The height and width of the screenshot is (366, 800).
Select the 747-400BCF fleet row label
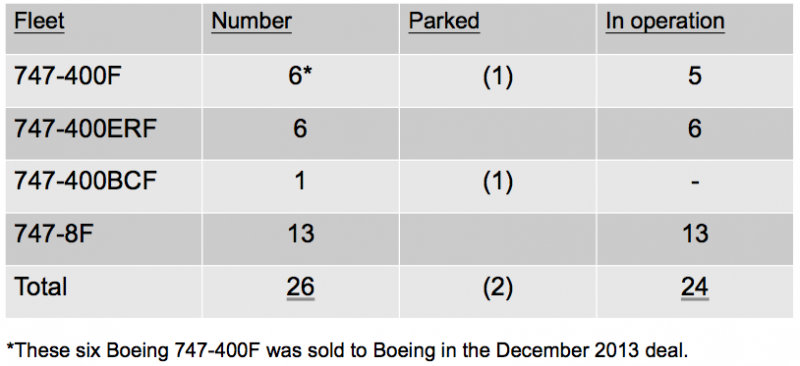pyautogui.click(x=85, y=182)
